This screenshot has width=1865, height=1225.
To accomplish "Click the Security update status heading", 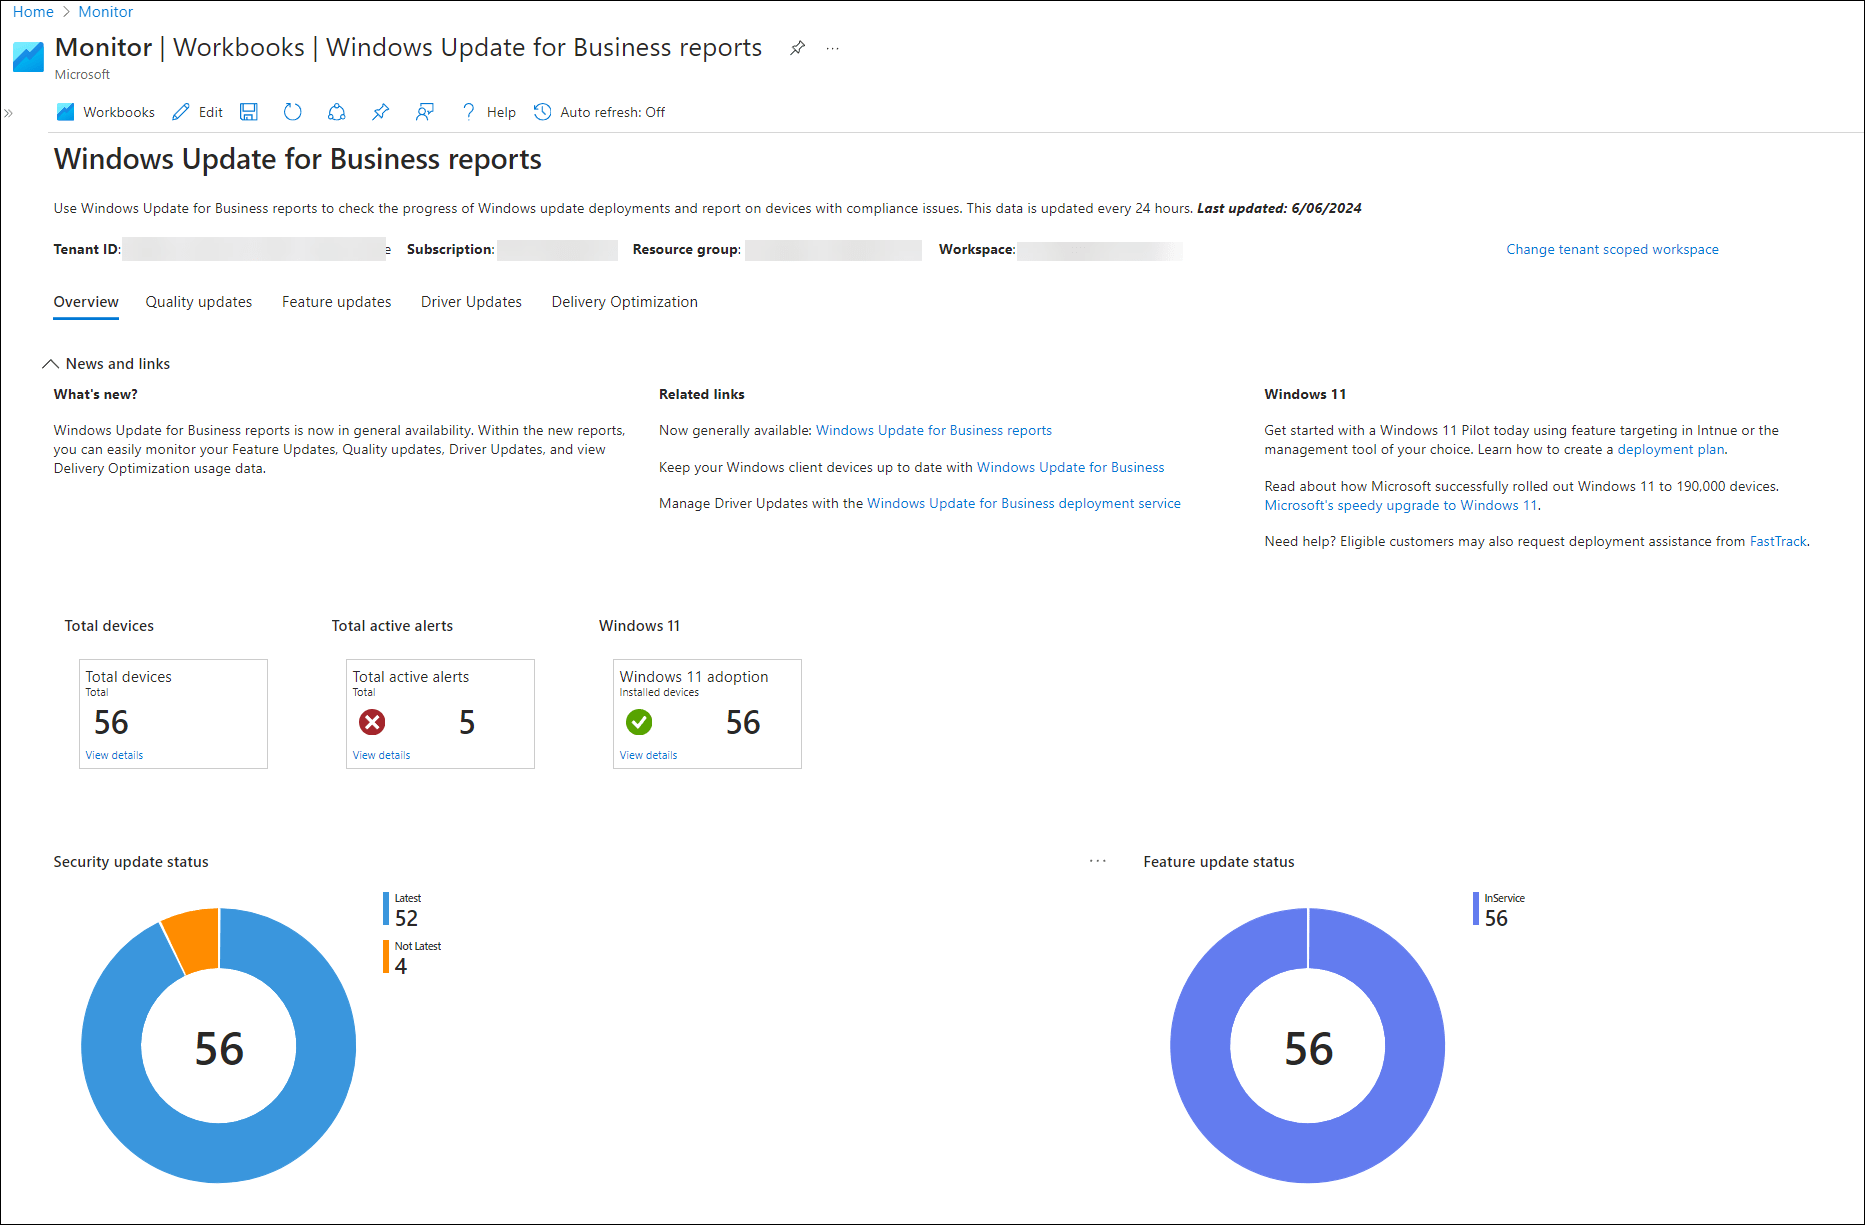I will pyautogui.click(x=131, y=862).
